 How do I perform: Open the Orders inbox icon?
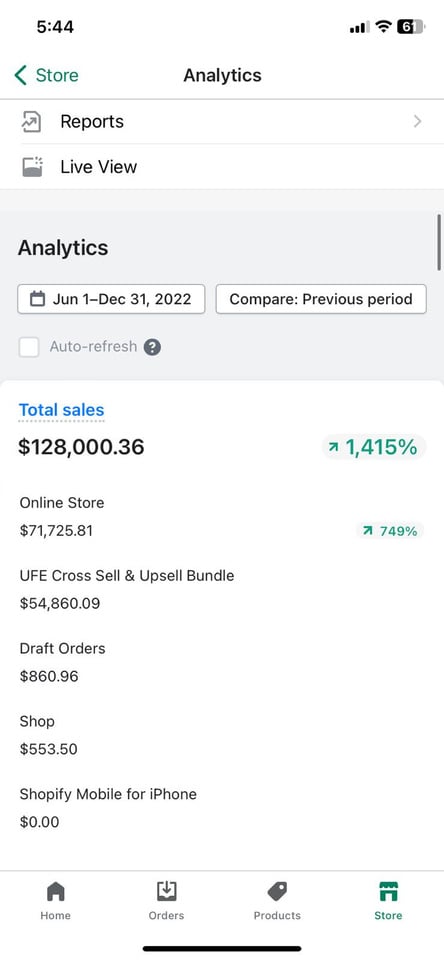(x=167, y=891)
